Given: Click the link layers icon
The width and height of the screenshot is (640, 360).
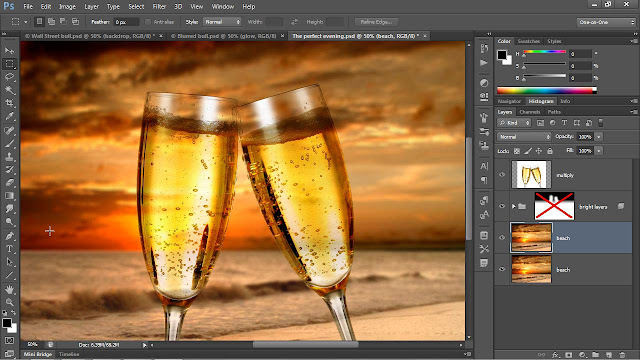Looking at the screenshot, I should pyautogui.click(x=542, y=355).
